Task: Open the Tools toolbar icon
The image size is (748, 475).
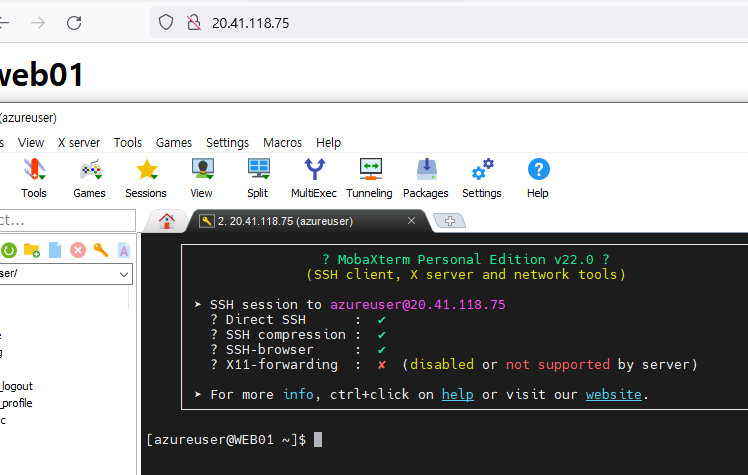Action: [34, 178]
